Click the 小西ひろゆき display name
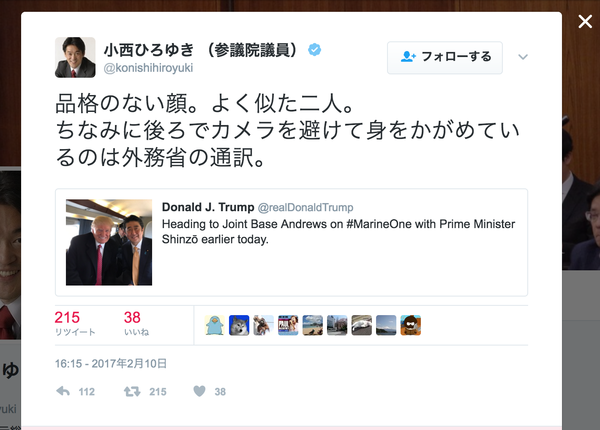Image resolution: width=600 pixels, height=430 pixels. [149, 50]
